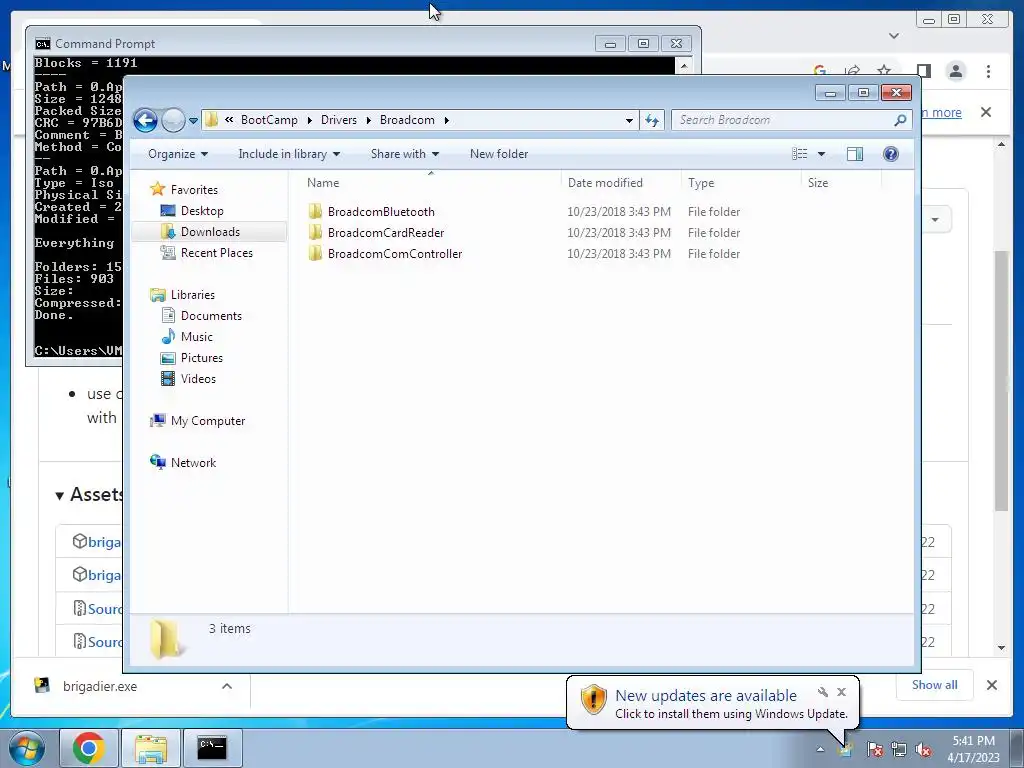Sort by the Date modified column
The width and height of the screenshot is (1024, 768).
click(x=621, y=184)
